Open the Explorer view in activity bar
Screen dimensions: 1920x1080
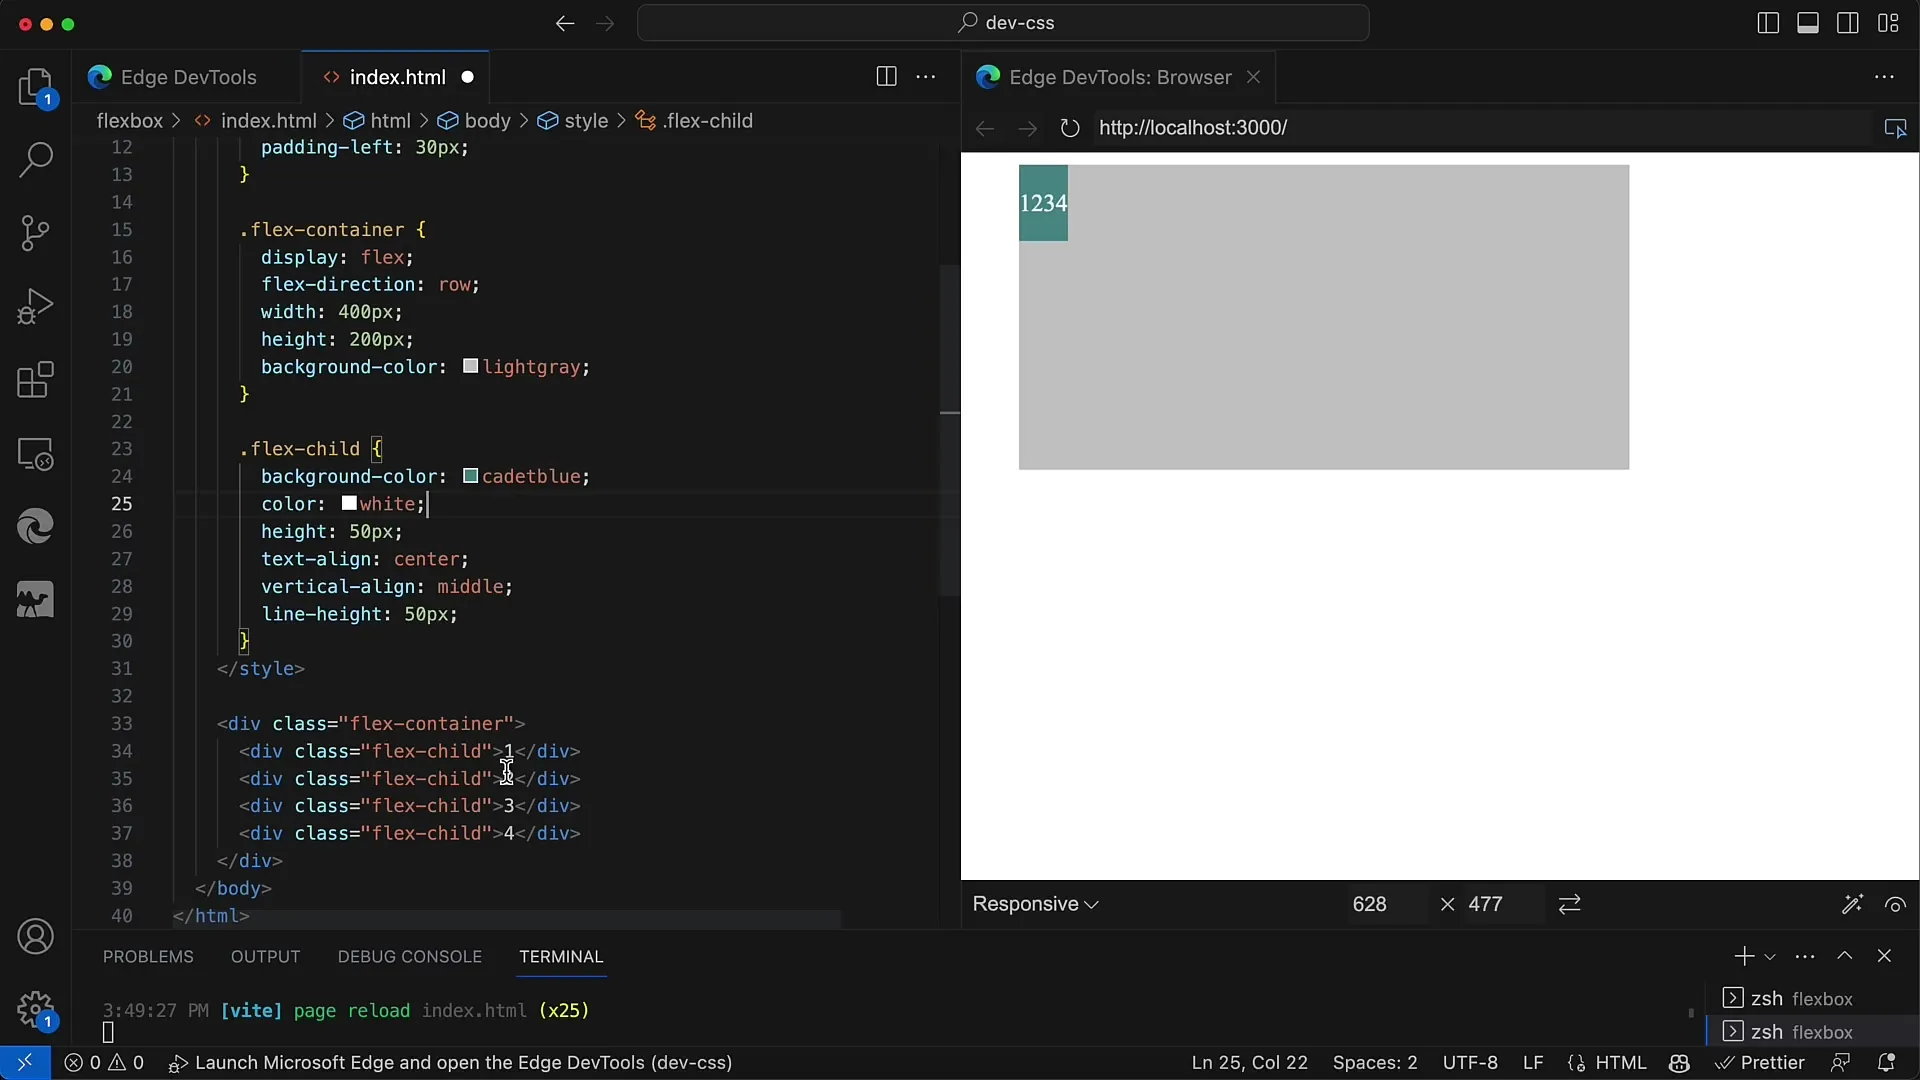point(36,87)
